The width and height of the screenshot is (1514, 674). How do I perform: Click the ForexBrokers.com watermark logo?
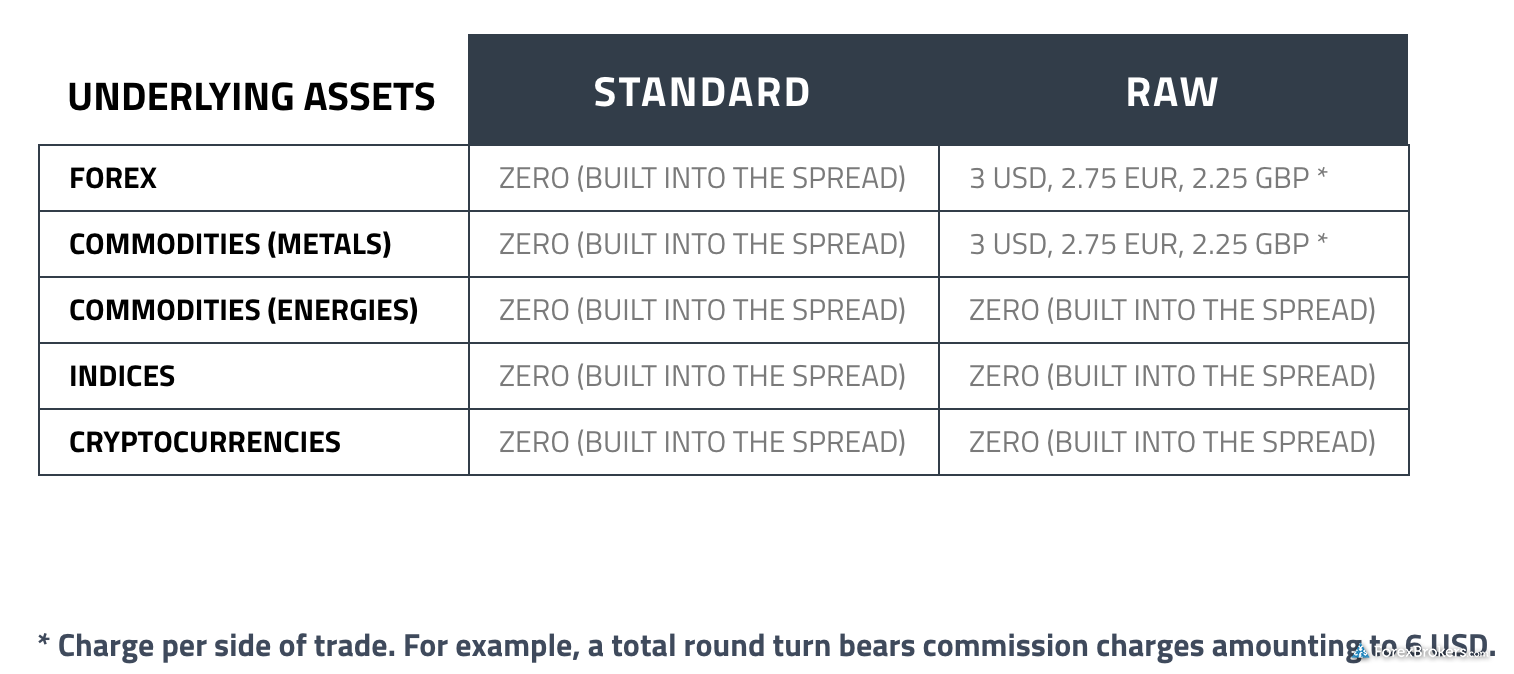pyautogui.click(x=1421, y=652)
